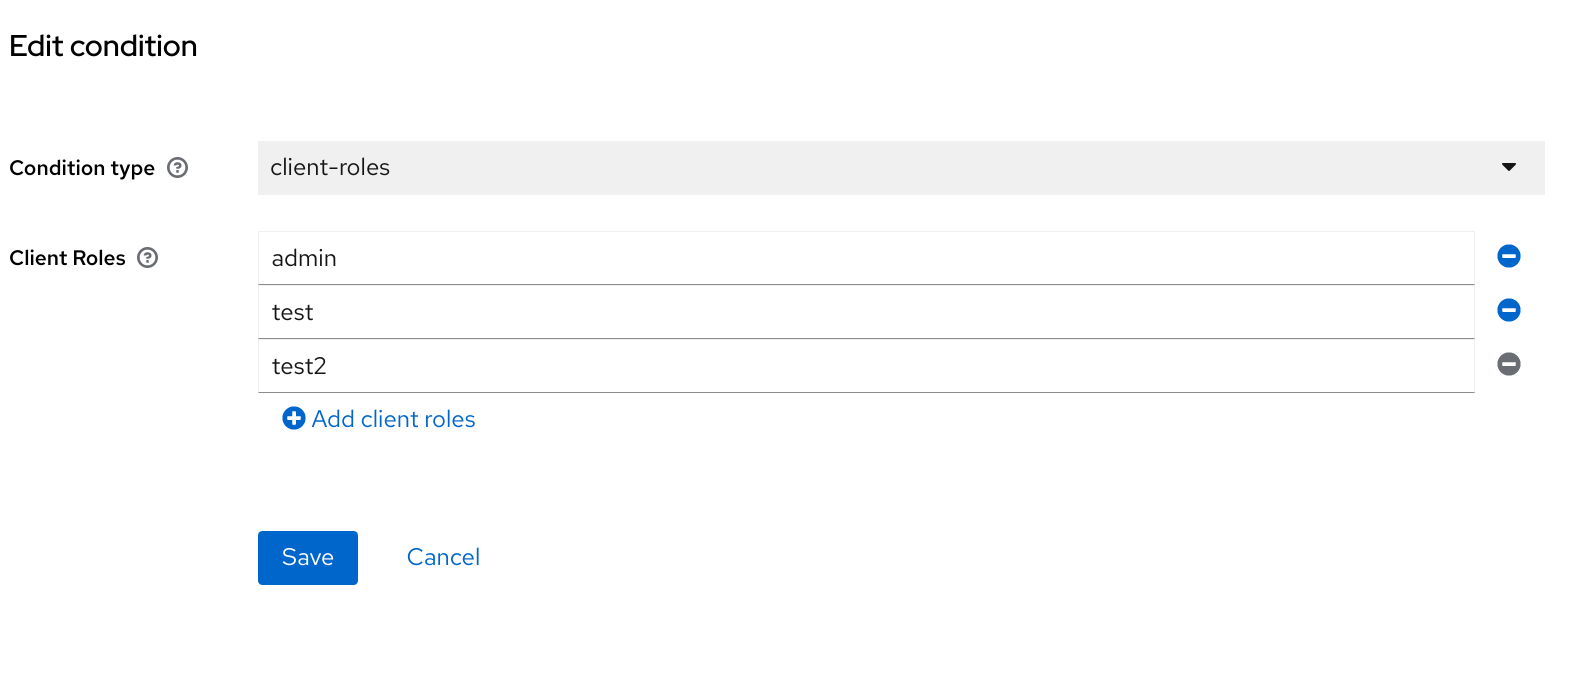Image resolution: width=1589 pixels, height=680 pixels.
Task: Save the edited condition
Action: [x=307, y=557]
